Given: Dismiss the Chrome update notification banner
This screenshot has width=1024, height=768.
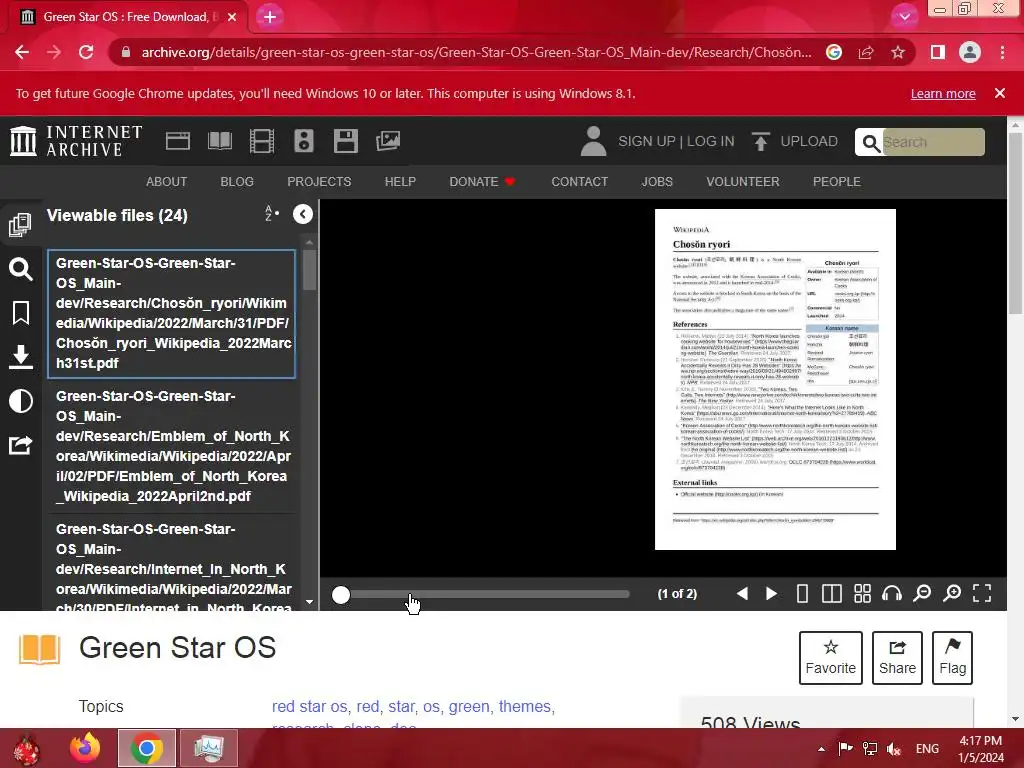Looking at the screenshot, I should tap(999, 93).
